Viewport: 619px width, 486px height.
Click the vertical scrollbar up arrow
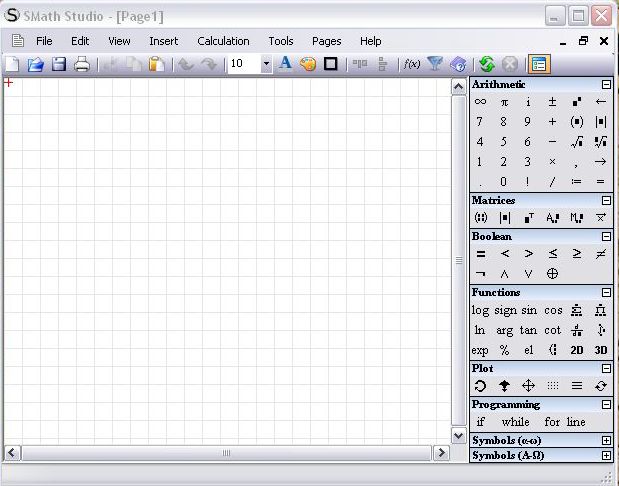click(458, 86)
